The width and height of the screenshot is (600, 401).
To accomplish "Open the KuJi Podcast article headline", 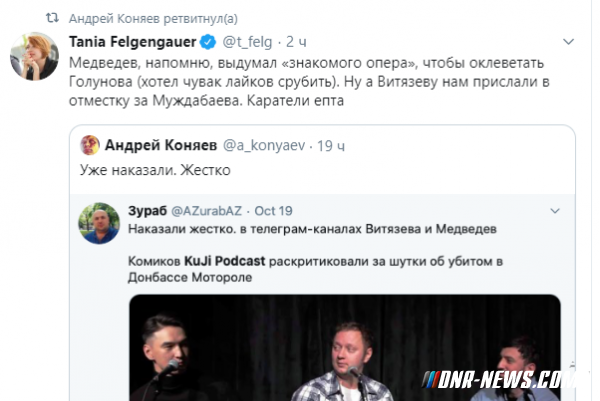I will [315, 269].
